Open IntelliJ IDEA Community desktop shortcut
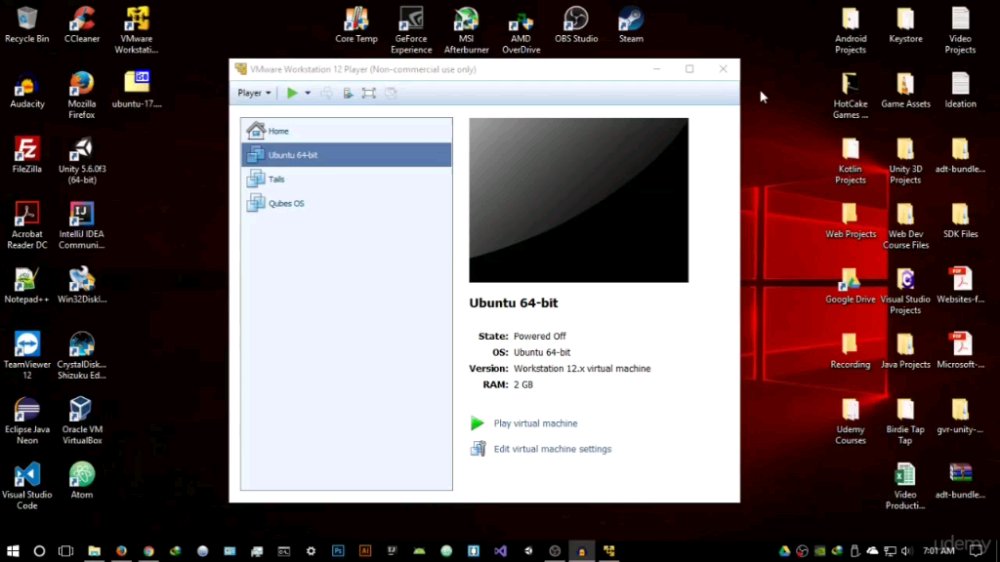The height and width of the screenshot is (562, 1000). pos(82,226)
